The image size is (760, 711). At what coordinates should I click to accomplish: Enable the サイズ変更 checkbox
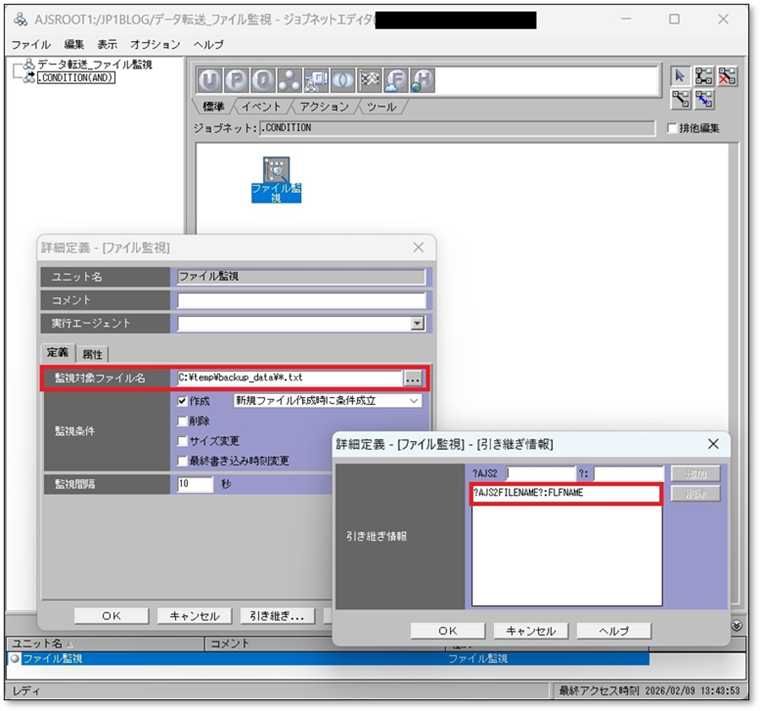click(x=181, y=441)
